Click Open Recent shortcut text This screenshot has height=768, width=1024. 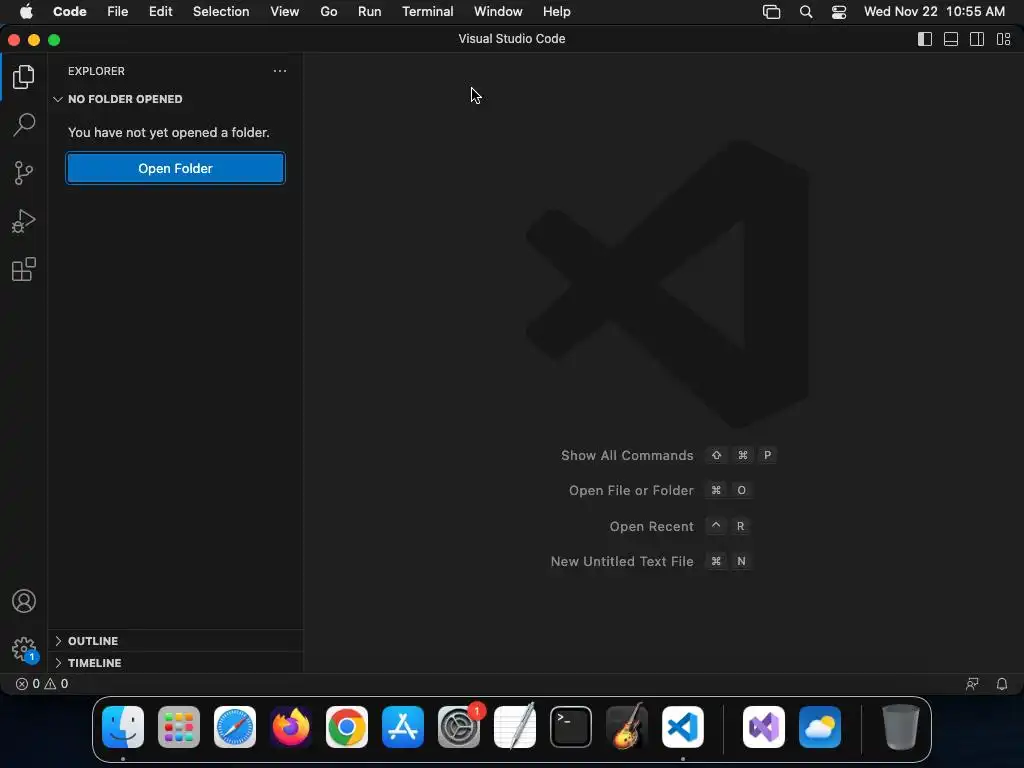click(x=651, y=526)
